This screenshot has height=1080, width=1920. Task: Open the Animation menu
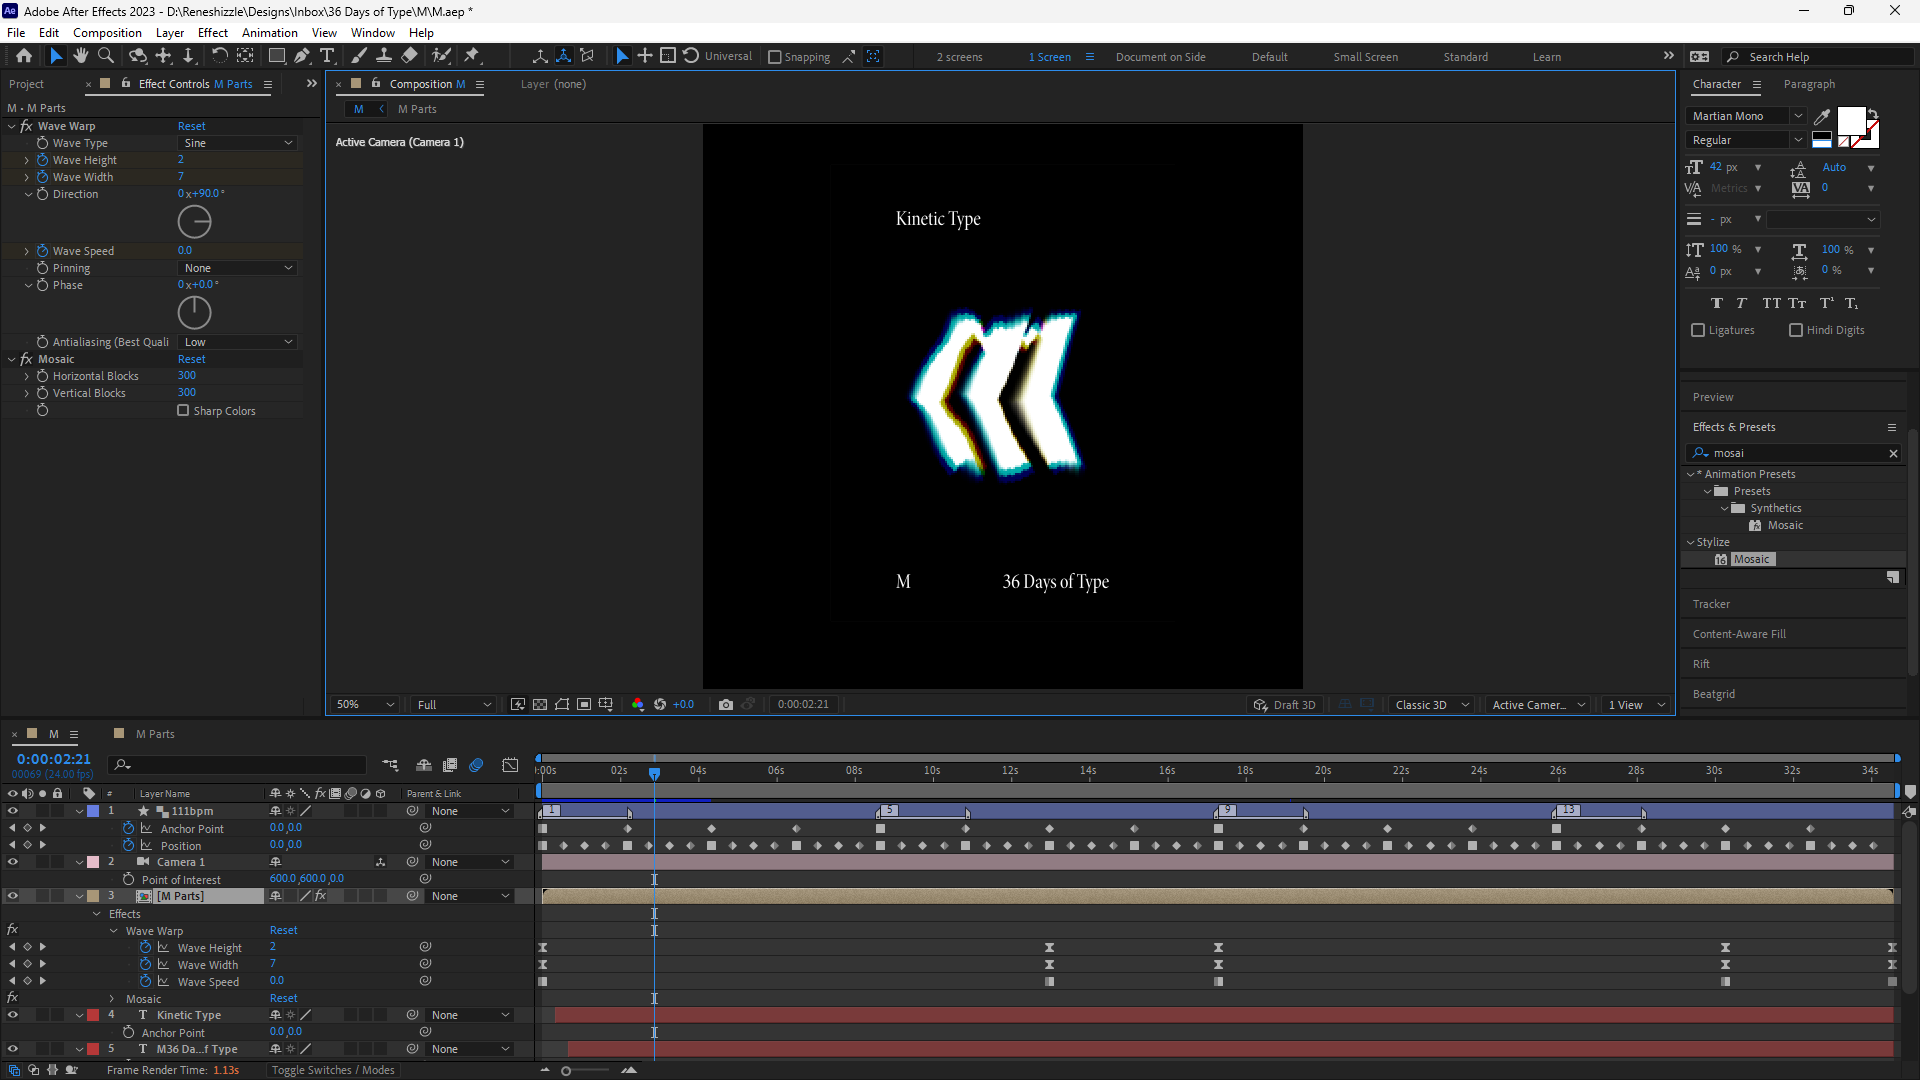[x=269, y=33]
